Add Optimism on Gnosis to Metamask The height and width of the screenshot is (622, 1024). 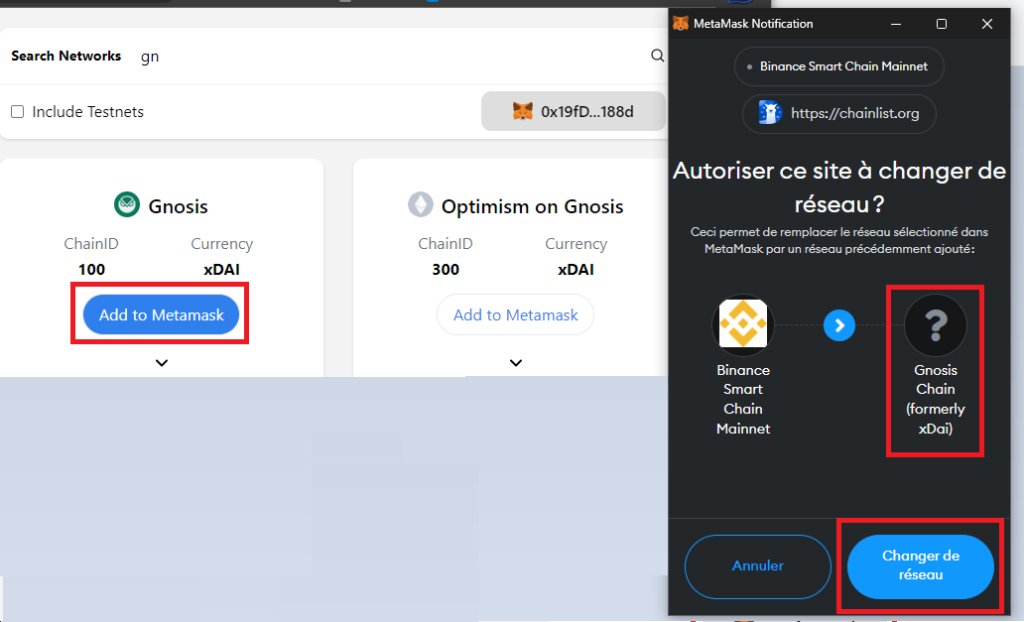pos(515,314)
